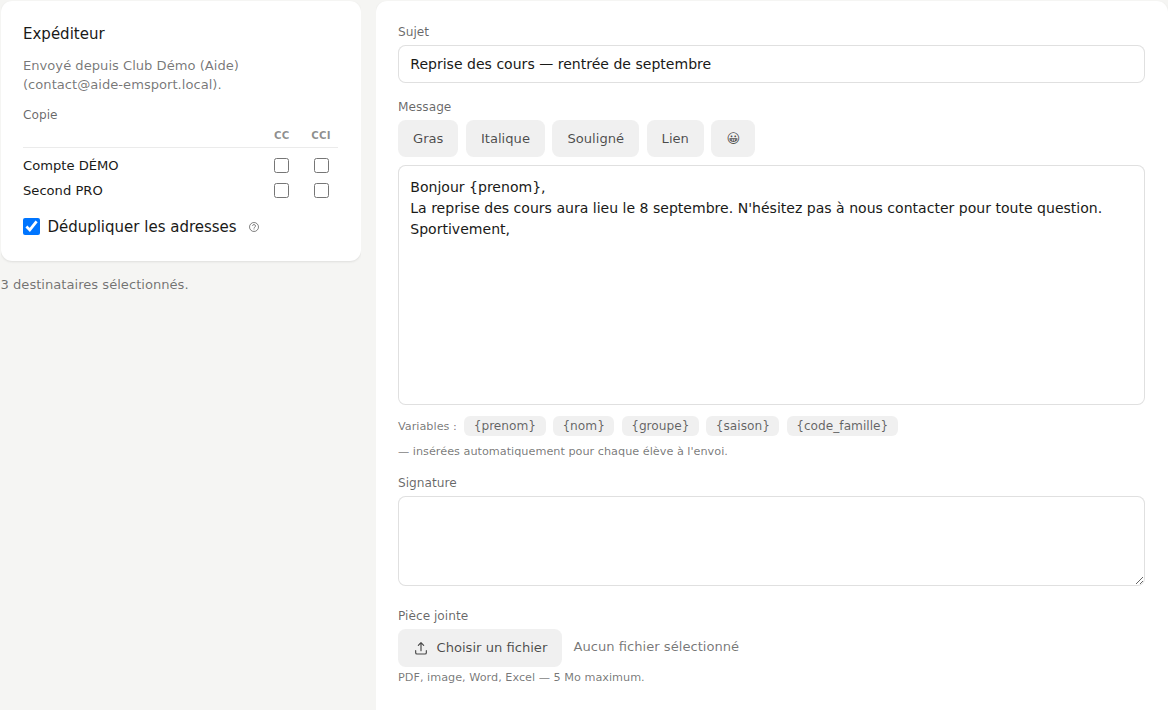Insert the {prenom} variable
1168x710 pixels.
(505, 425)
